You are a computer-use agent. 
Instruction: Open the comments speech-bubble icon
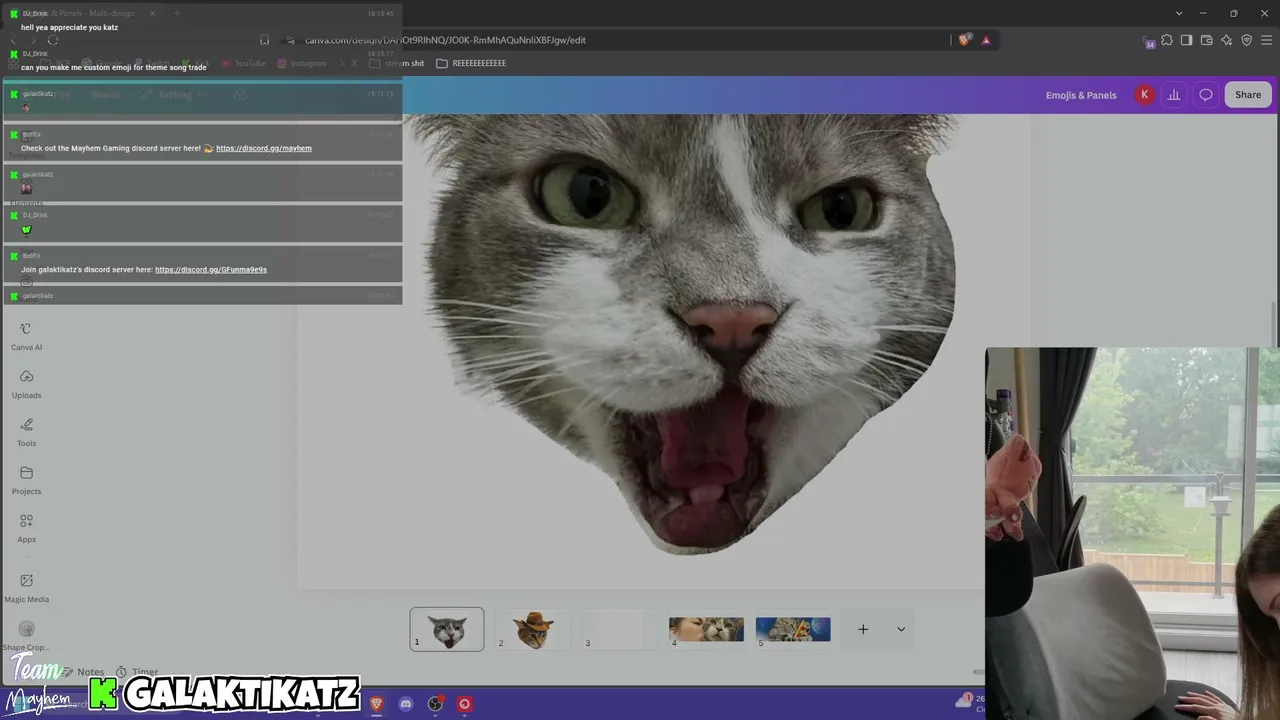tap(1206, 95)
